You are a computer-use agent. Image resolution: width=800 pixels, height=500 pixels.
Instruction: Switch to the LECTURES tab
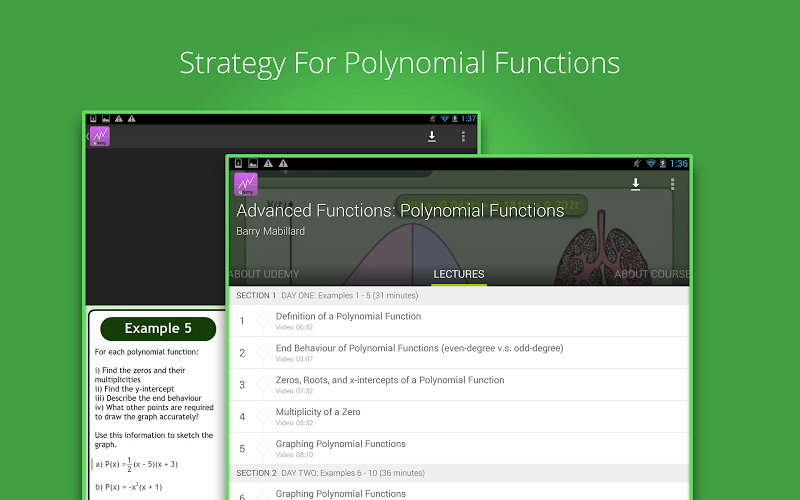point(459,274)
